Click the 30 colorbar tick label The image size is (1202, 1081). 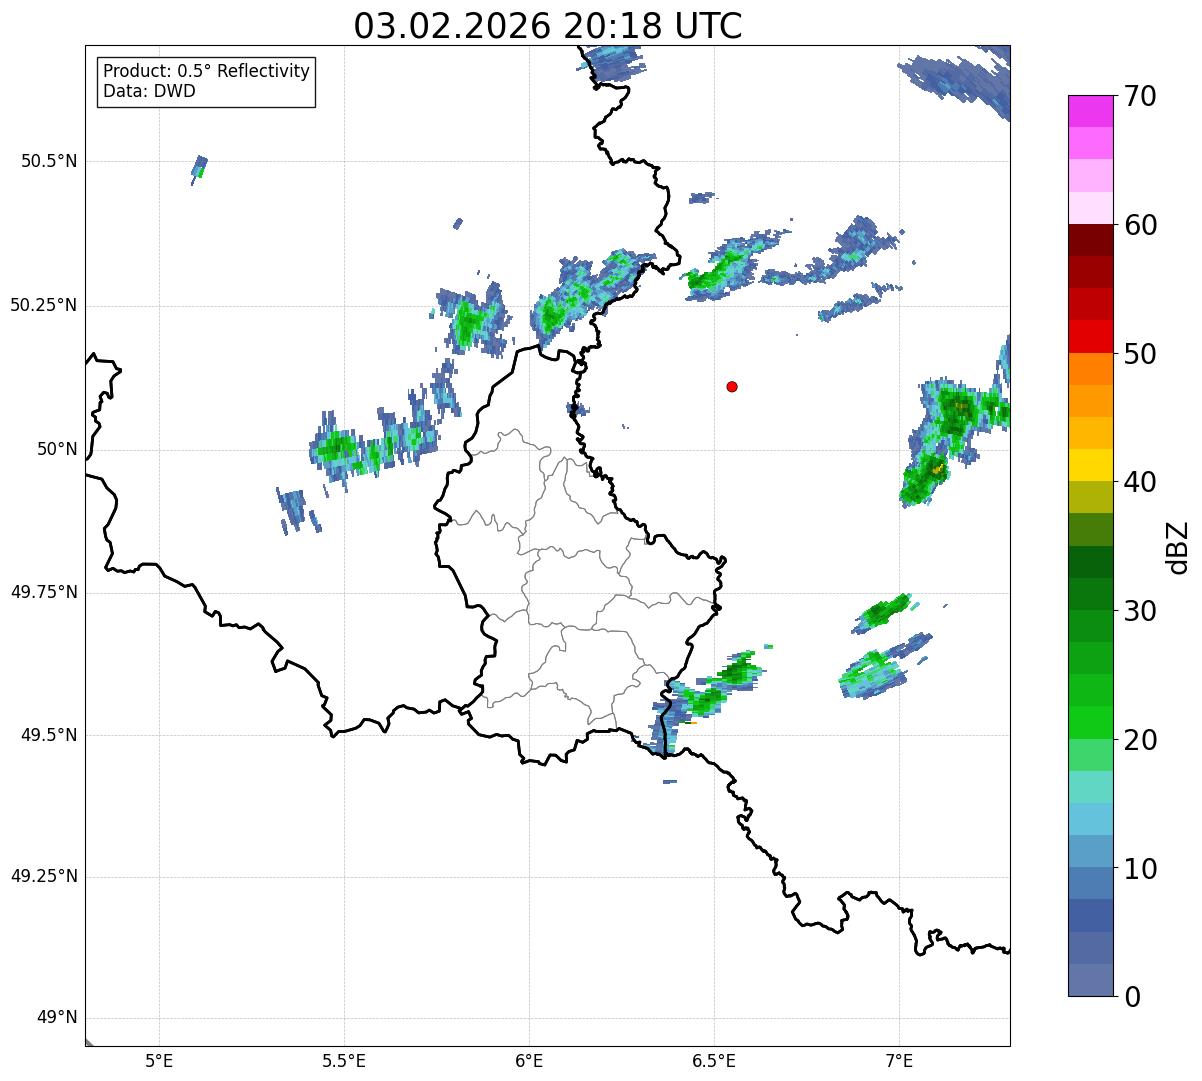point(1140,611)
